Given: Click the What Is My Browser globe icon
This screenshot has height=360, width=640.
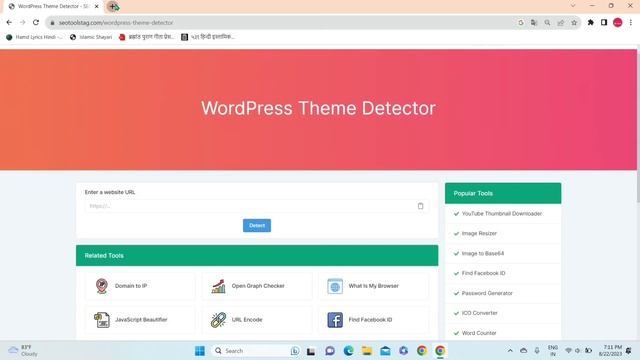Looking at the screenshot, I should pos(335,286).
